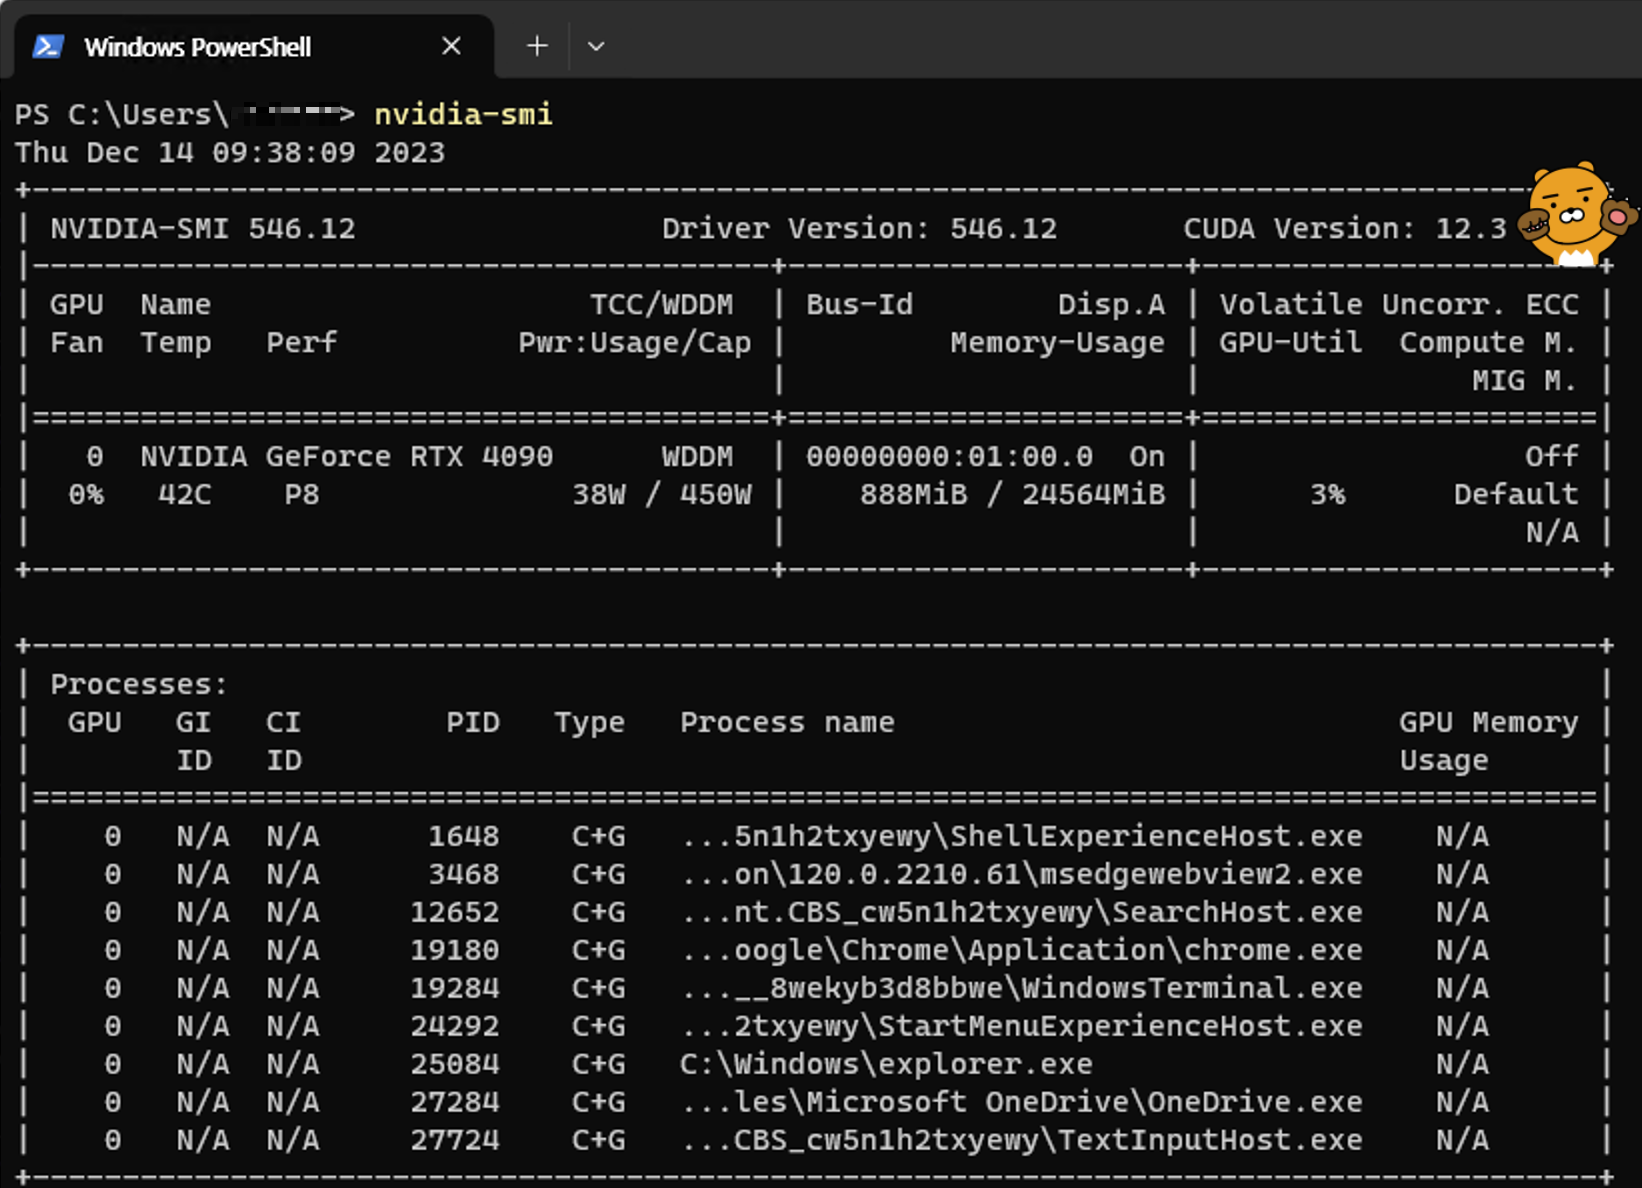Click the nvidia-smi command text

[x=463, y=115]
